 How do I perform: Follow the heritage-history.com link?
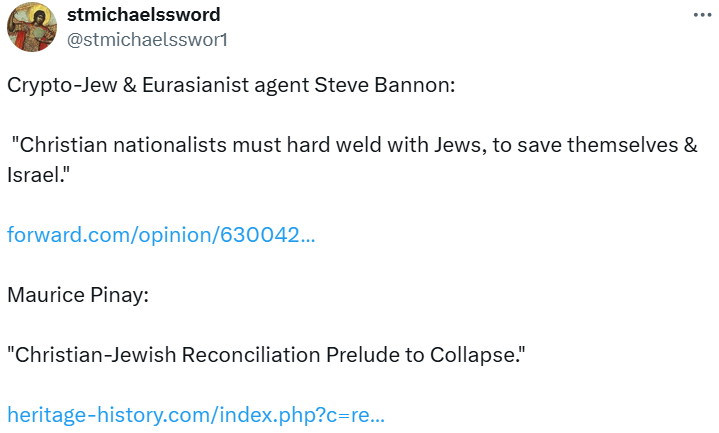[x=196, y=413]
